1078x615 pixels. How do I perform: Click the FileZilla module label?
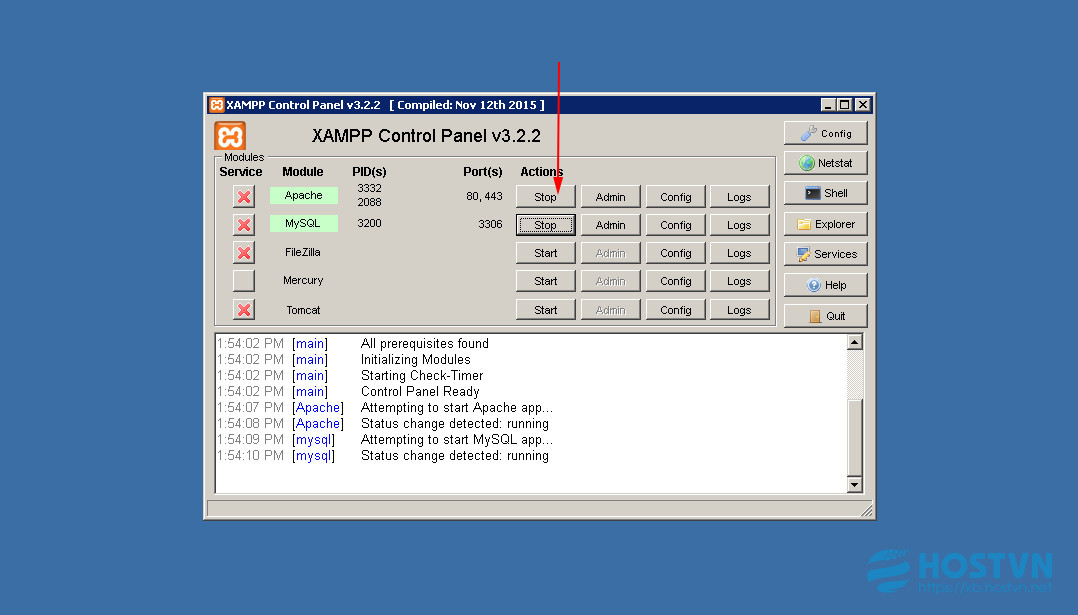302,252
